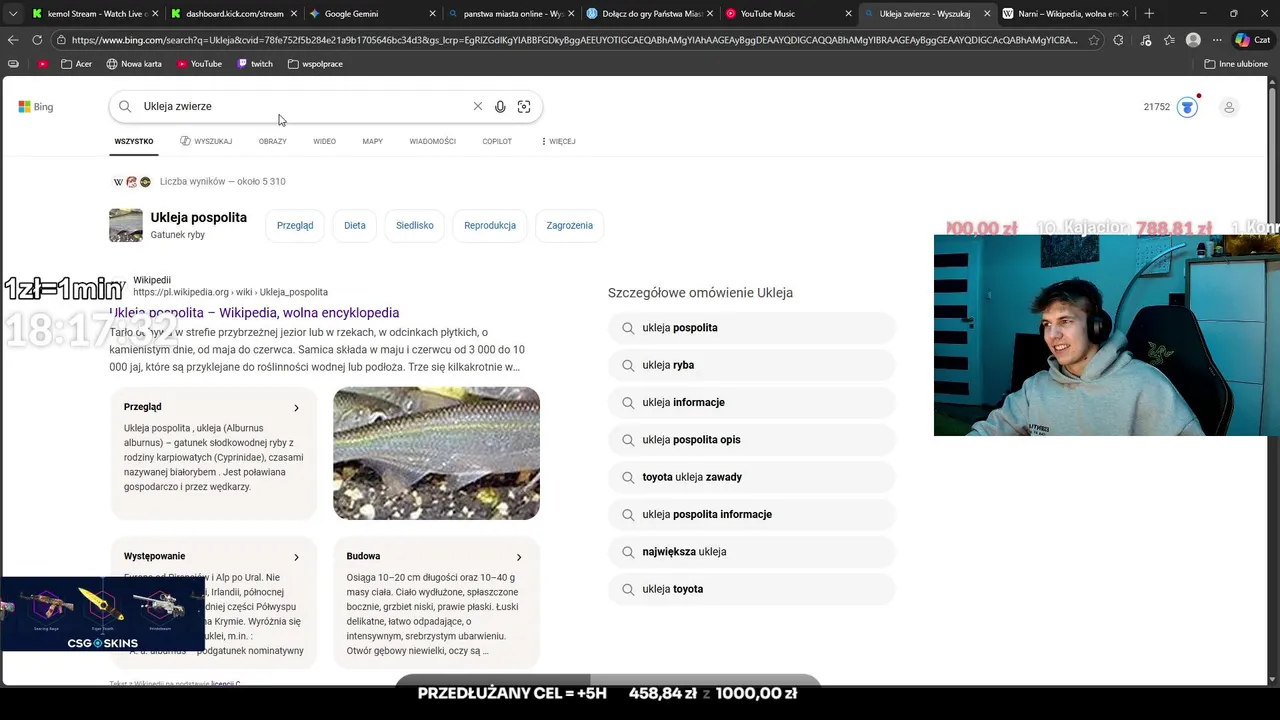
Task: Open the tab search dropdown arrow
Action: pyautogui.click(x=13, y=14)
